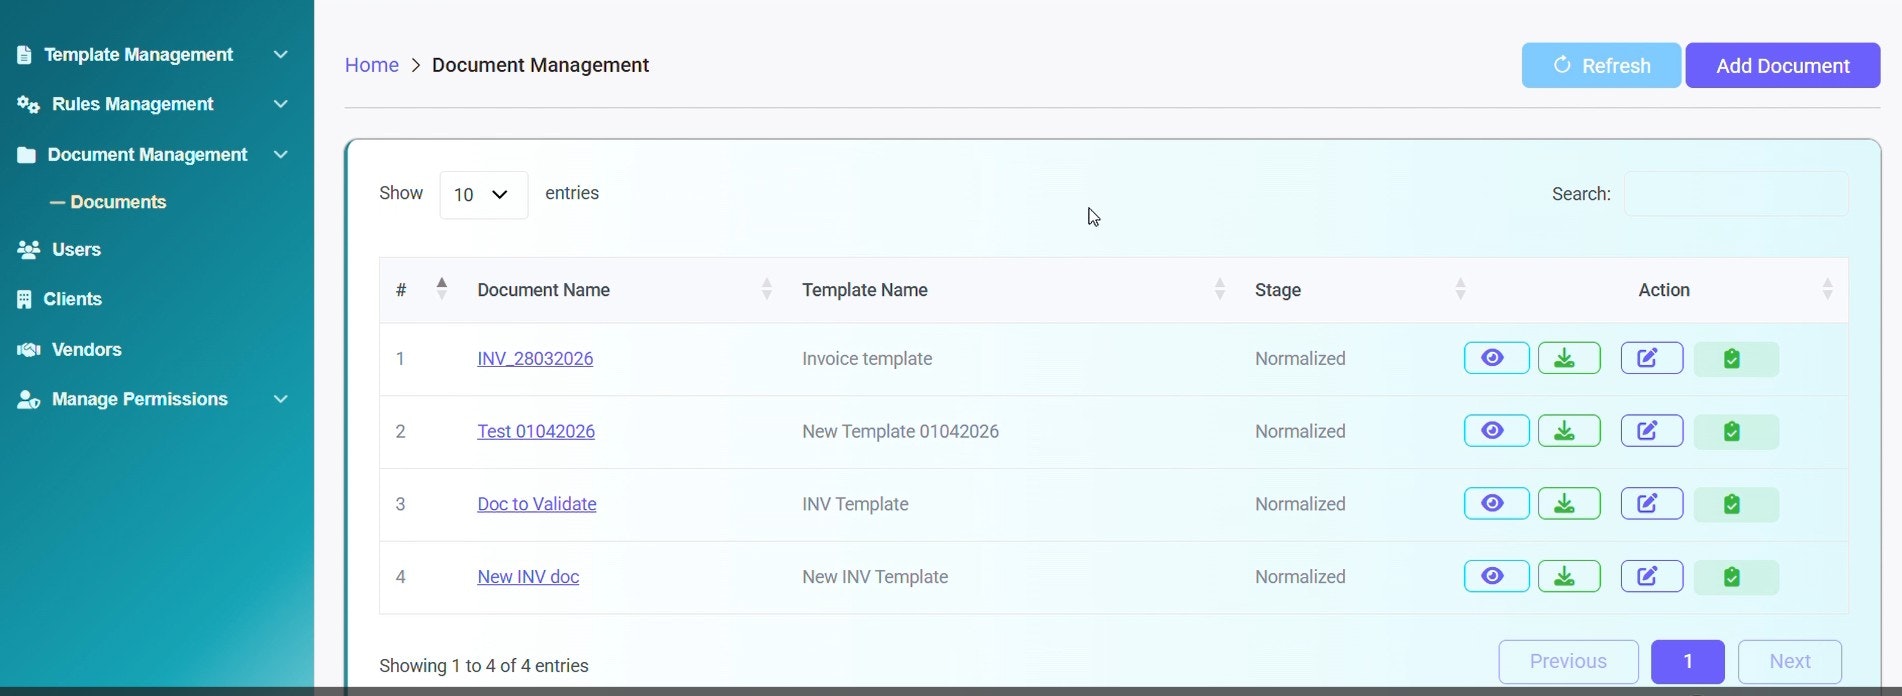This screenshot has height=696, width=1902.
Task: Click the New INV Template cell
Action: (875, 577)
